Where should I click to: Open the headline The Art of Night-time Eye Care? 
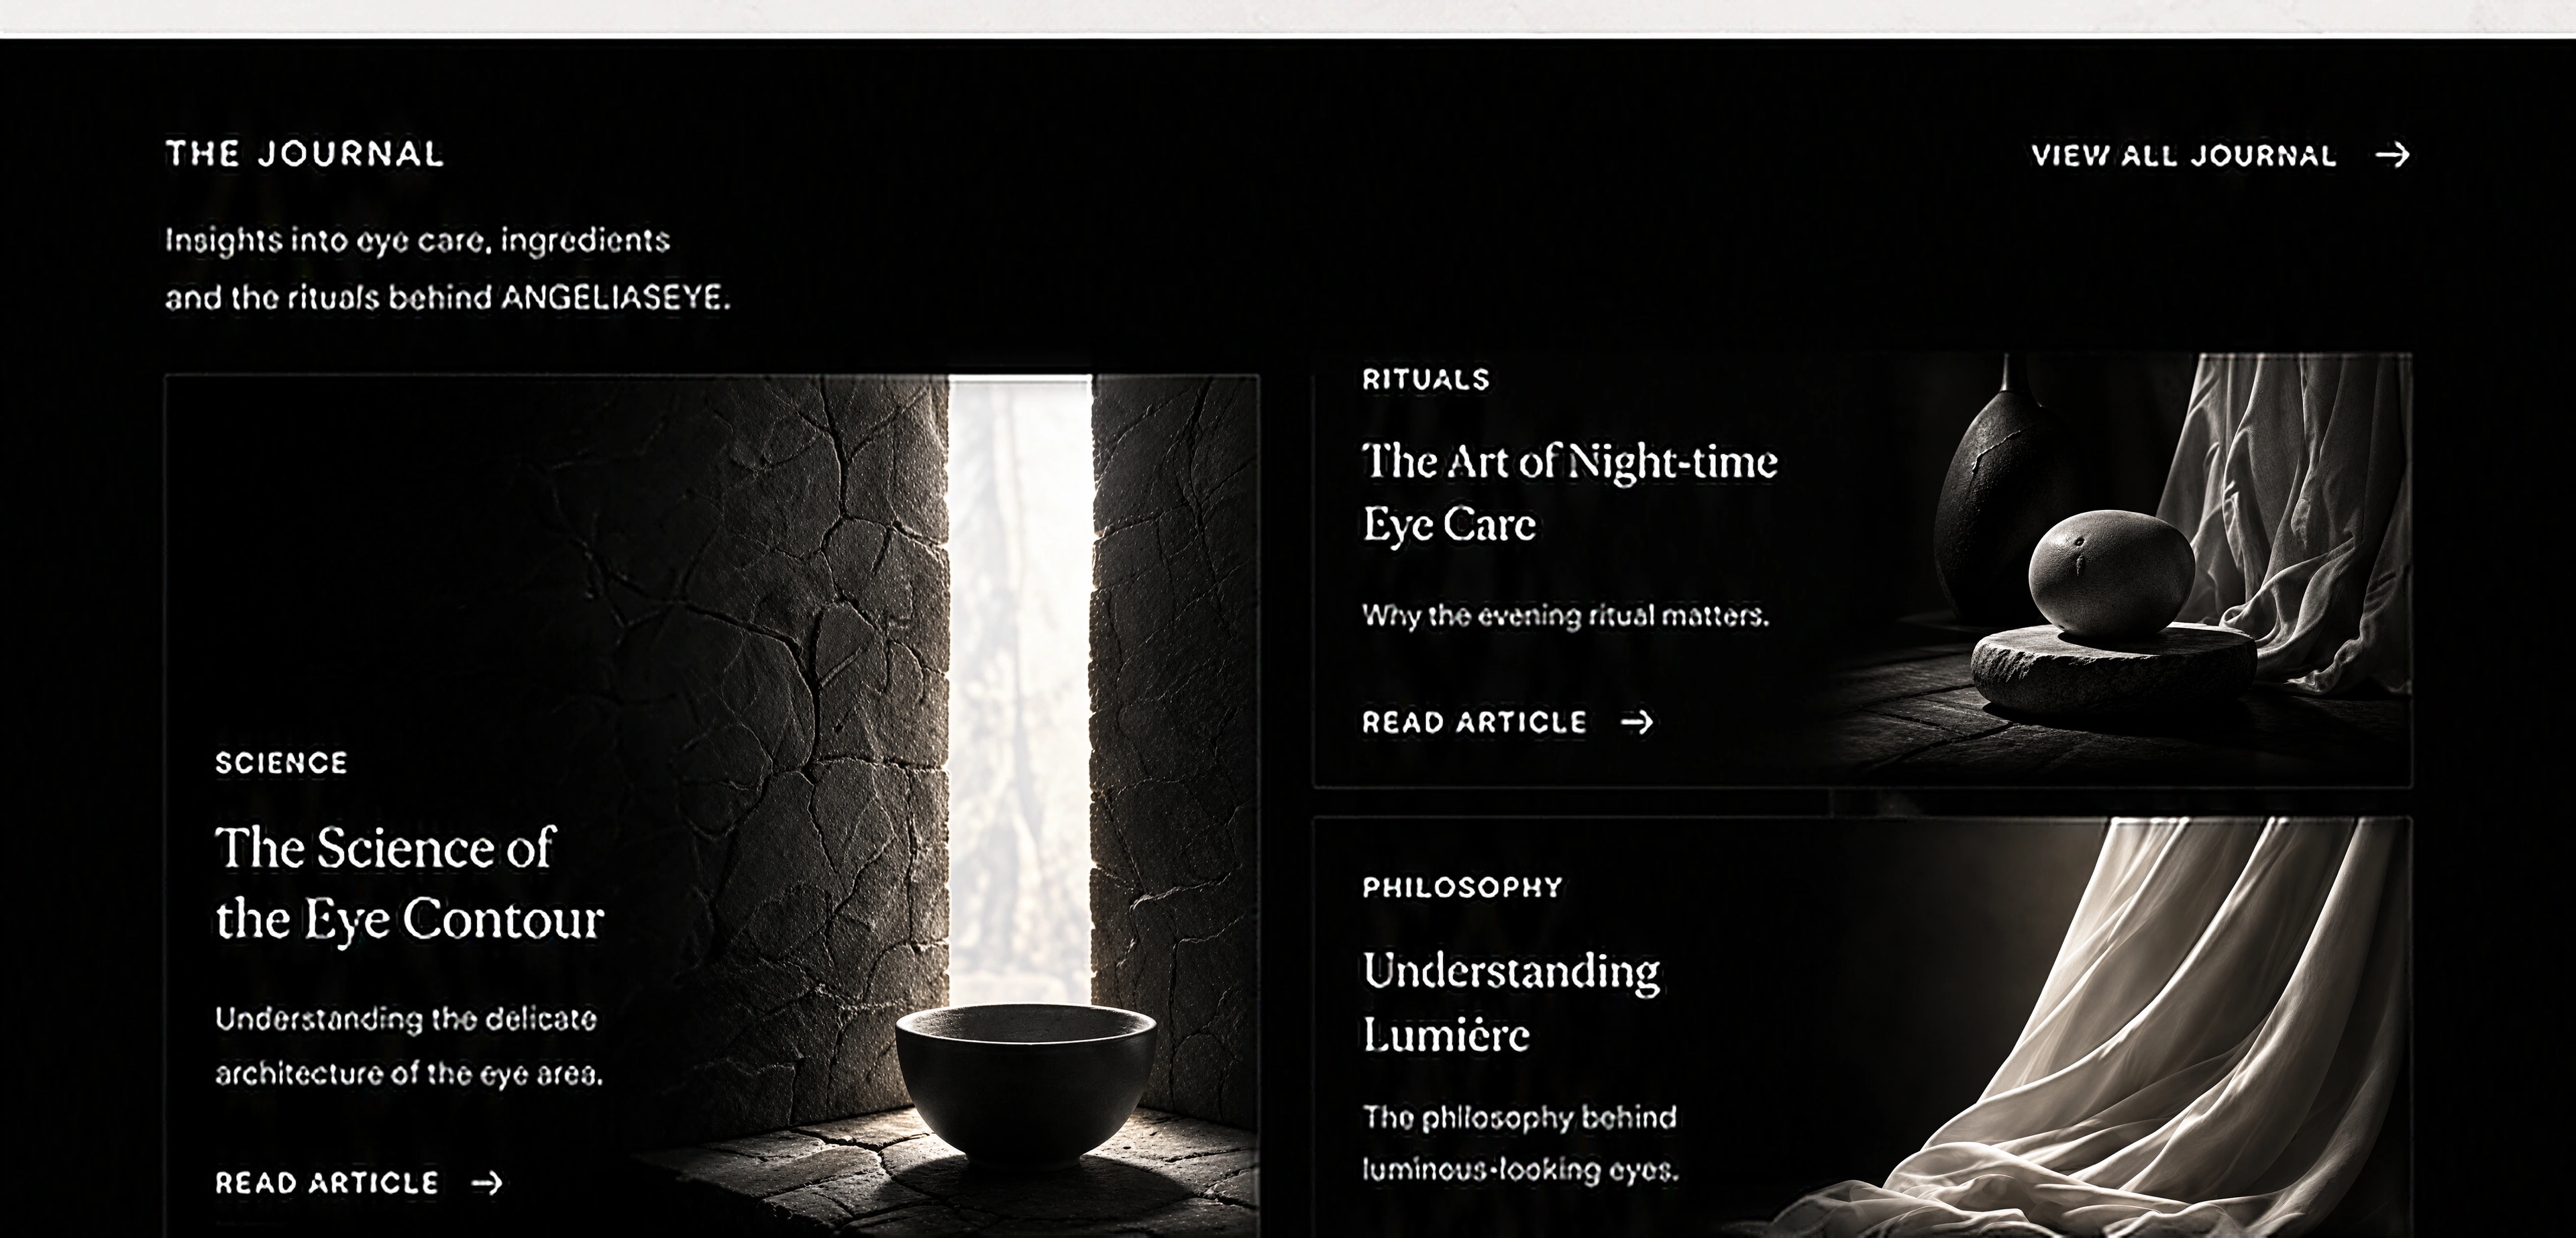(x=1570, y=492)
